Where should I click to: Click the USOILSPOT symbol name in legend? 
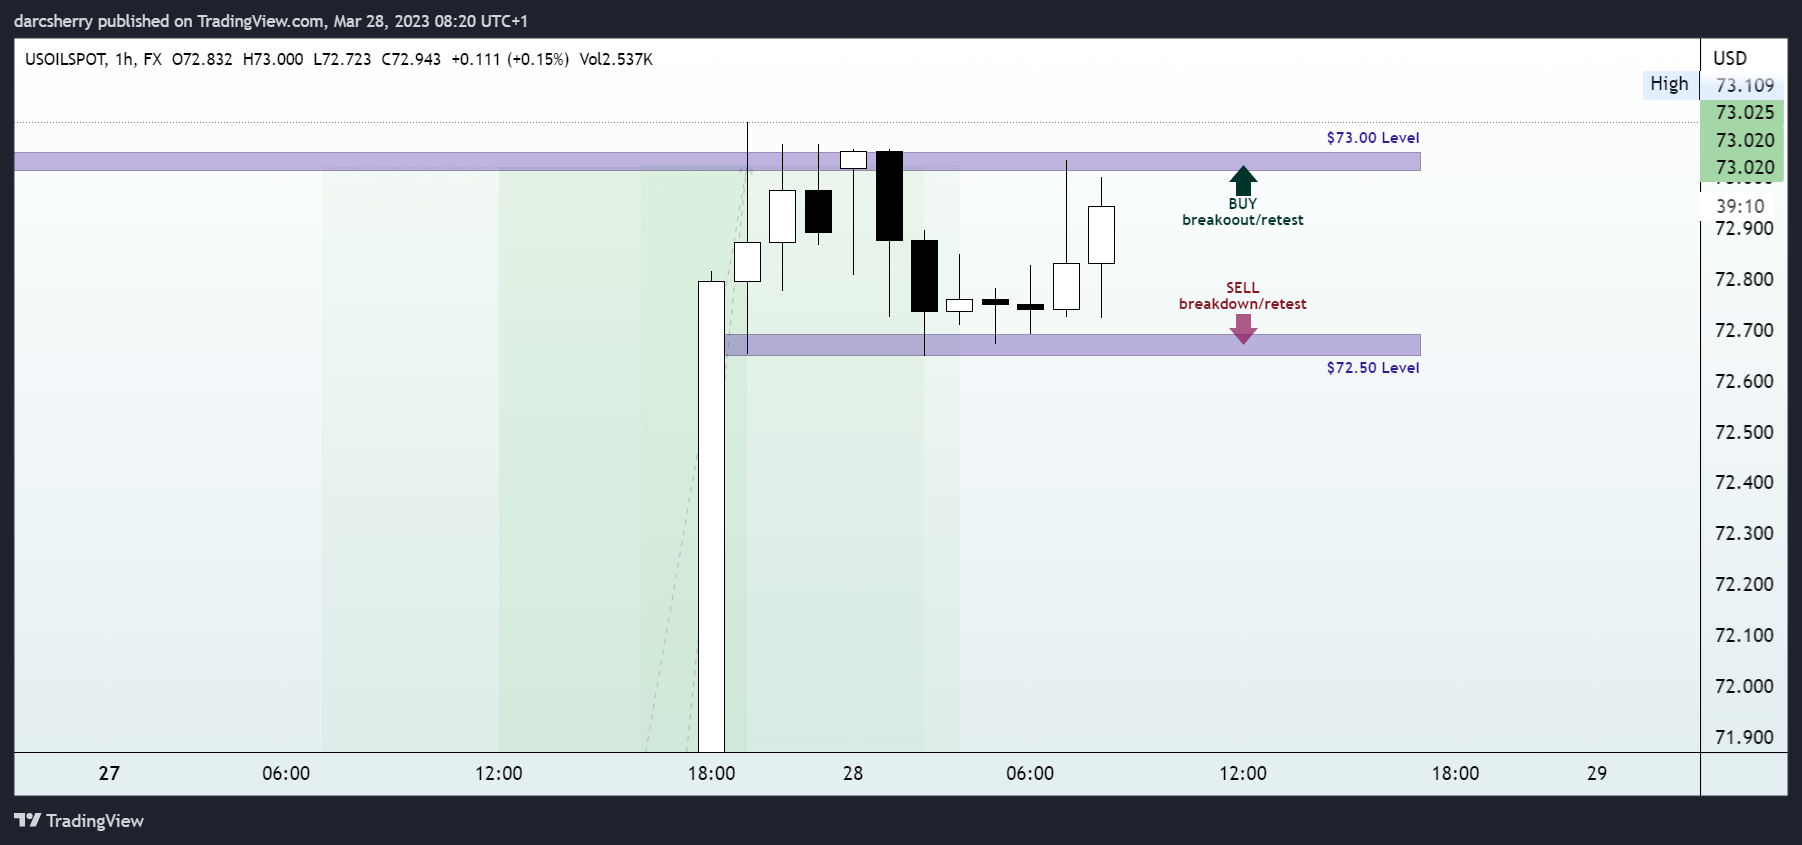(65, 59)
